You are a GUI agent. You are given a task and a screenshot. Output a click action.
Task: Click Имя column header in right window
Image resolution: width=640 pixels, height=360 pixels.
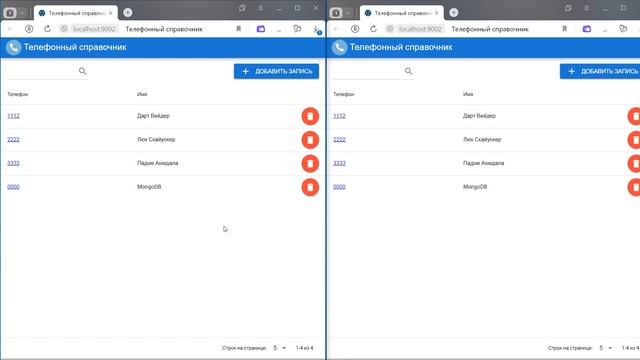coord(468,94)
